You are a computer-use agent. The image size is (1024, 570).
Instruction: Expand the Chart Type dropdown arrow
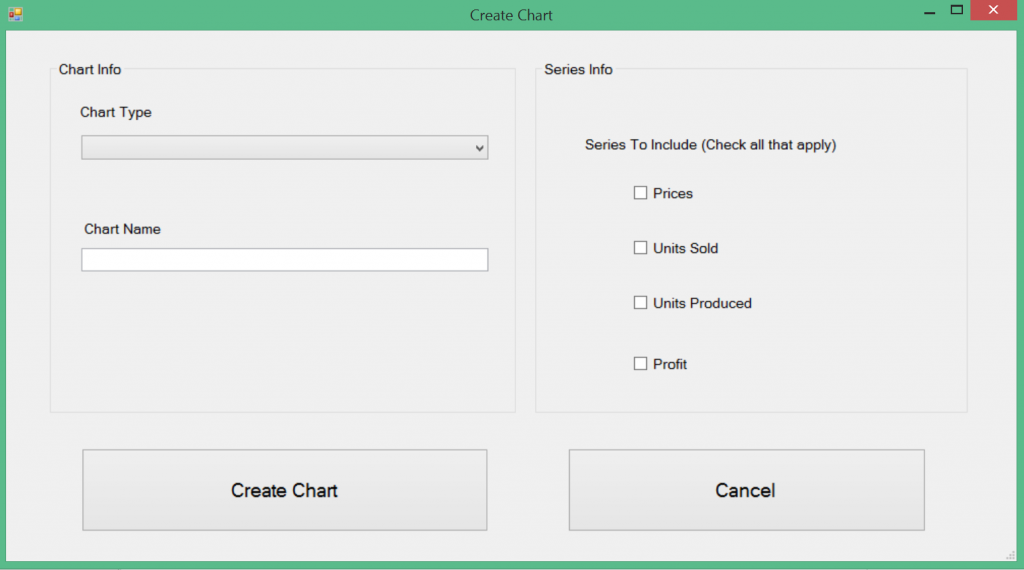tap(480, 148)
